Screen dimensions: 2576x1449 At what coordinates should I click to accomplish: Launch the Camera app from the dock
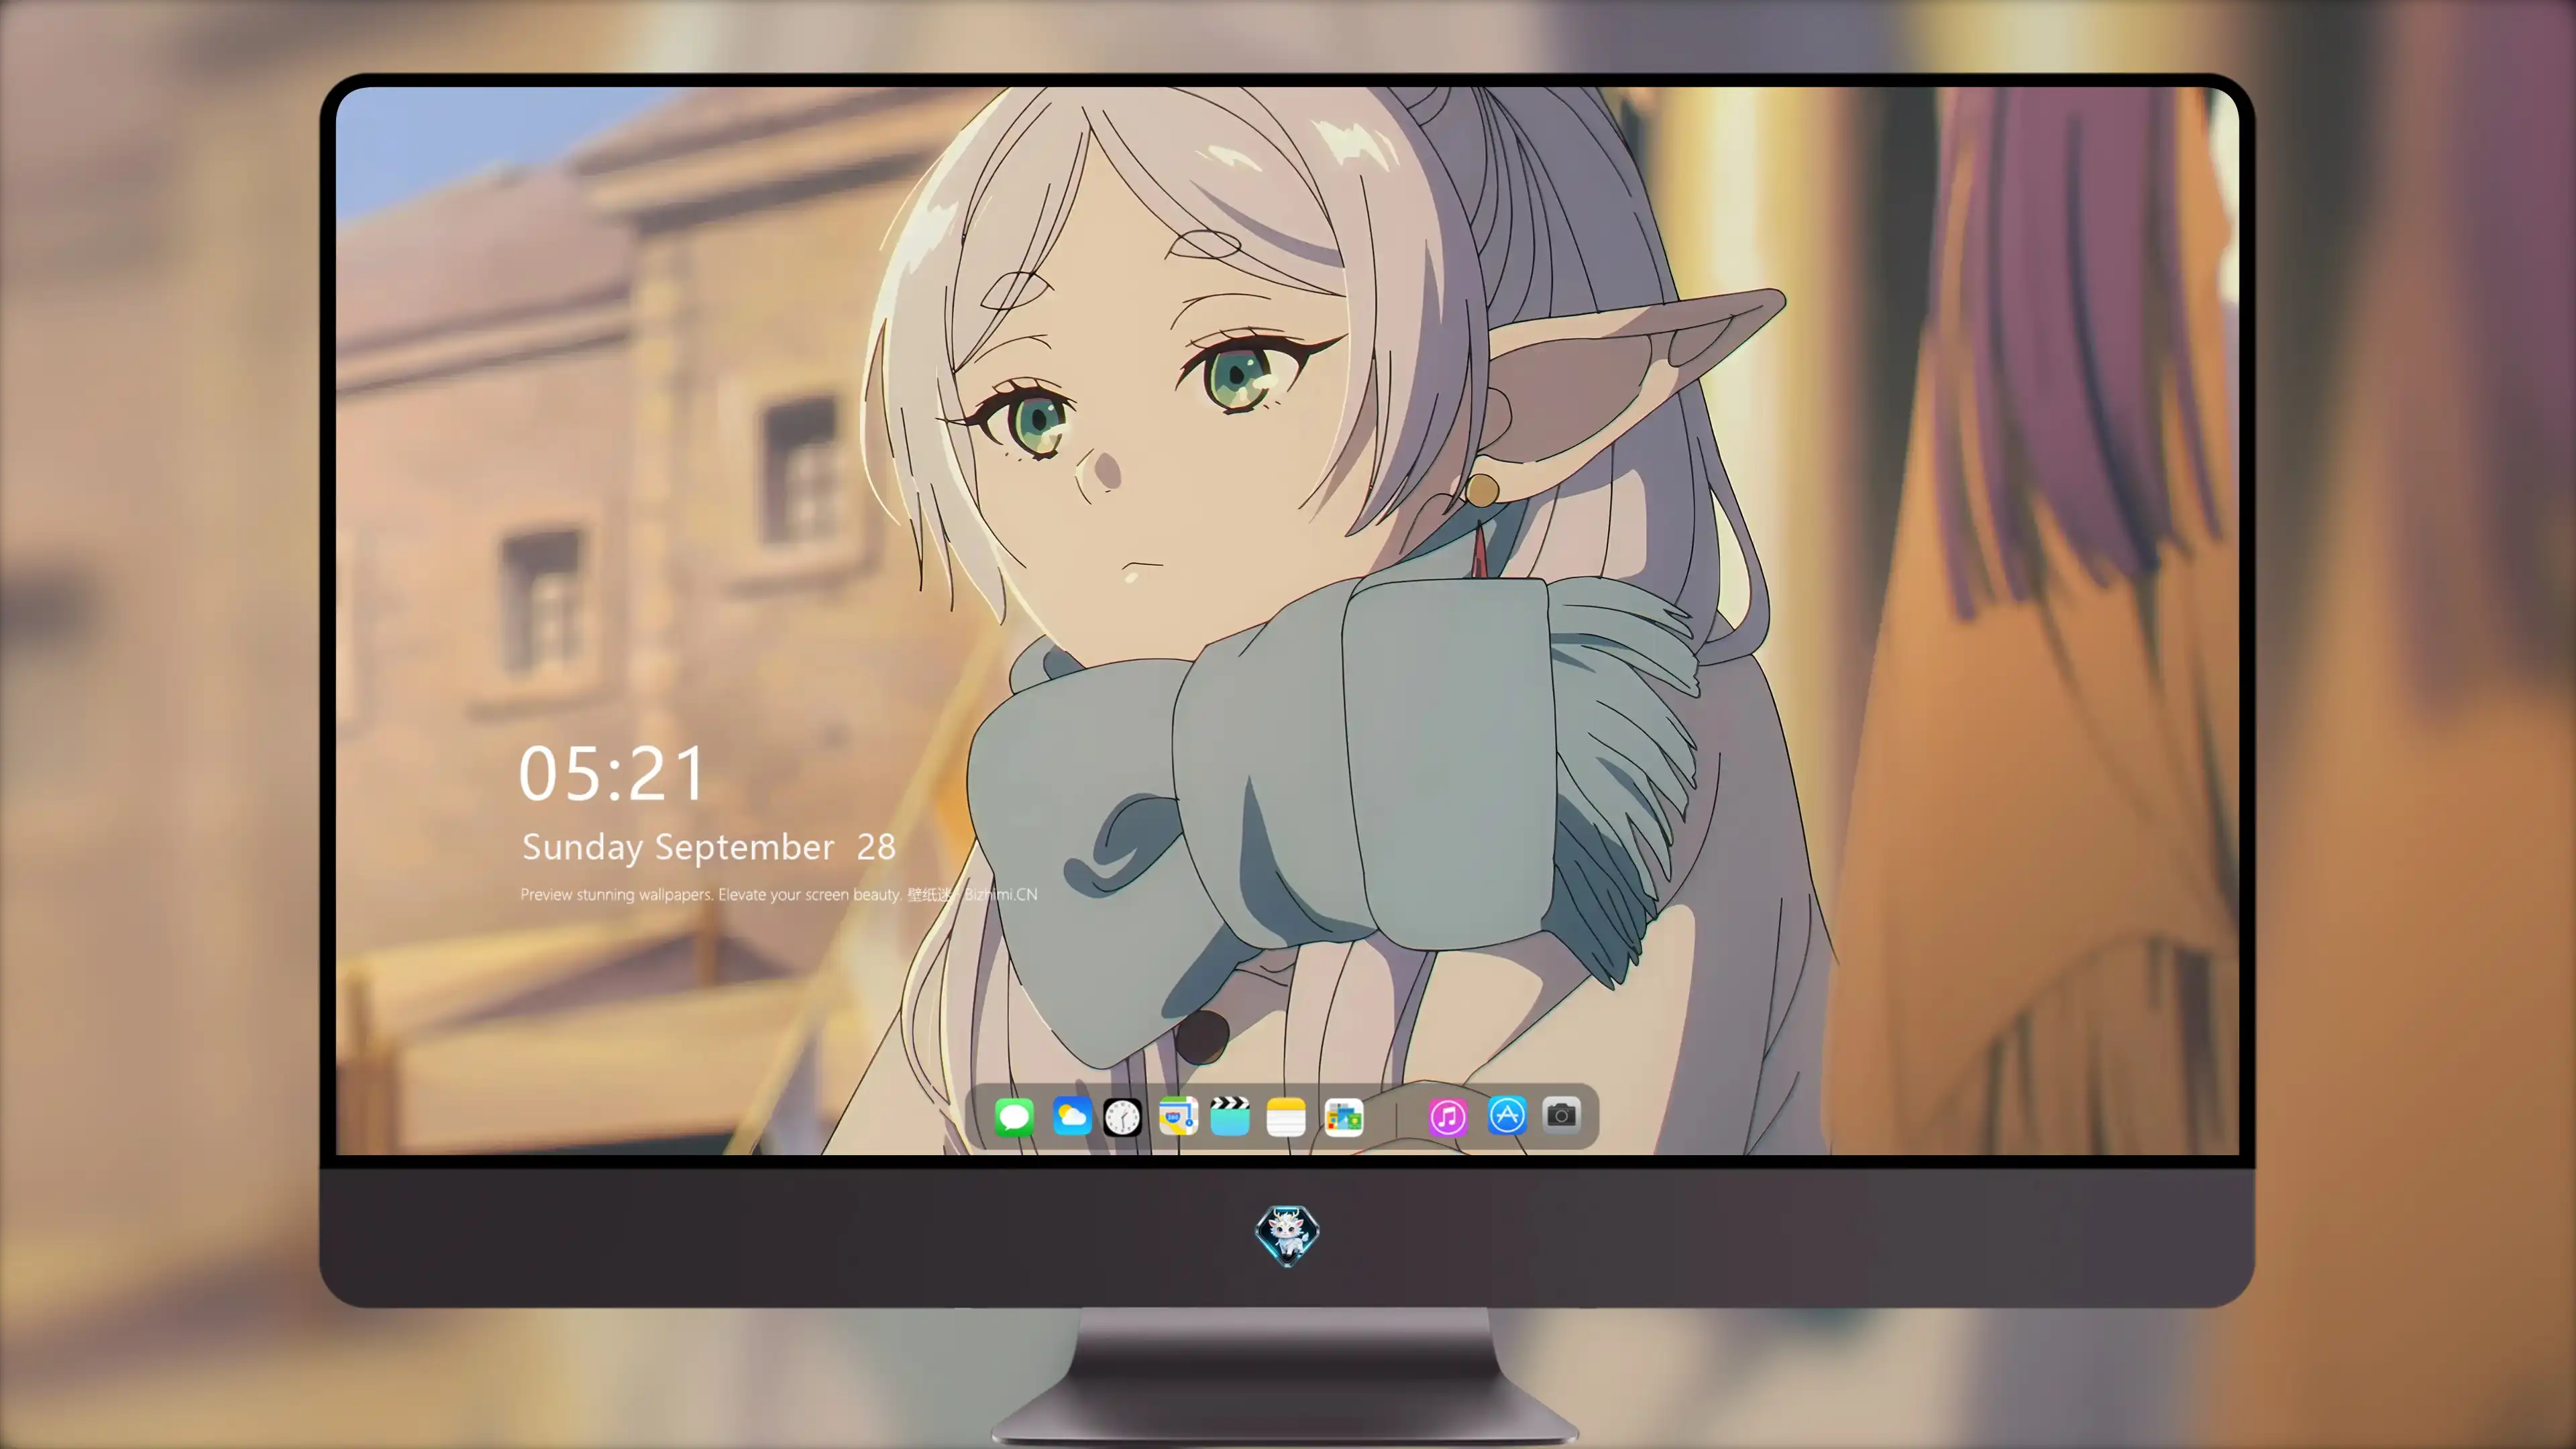tap(1561, 1114)
